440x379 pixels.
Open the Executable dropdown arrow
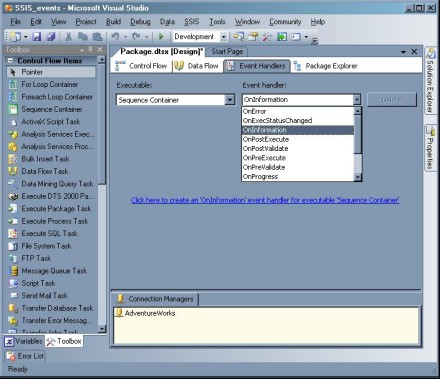(x=230, y=100)
